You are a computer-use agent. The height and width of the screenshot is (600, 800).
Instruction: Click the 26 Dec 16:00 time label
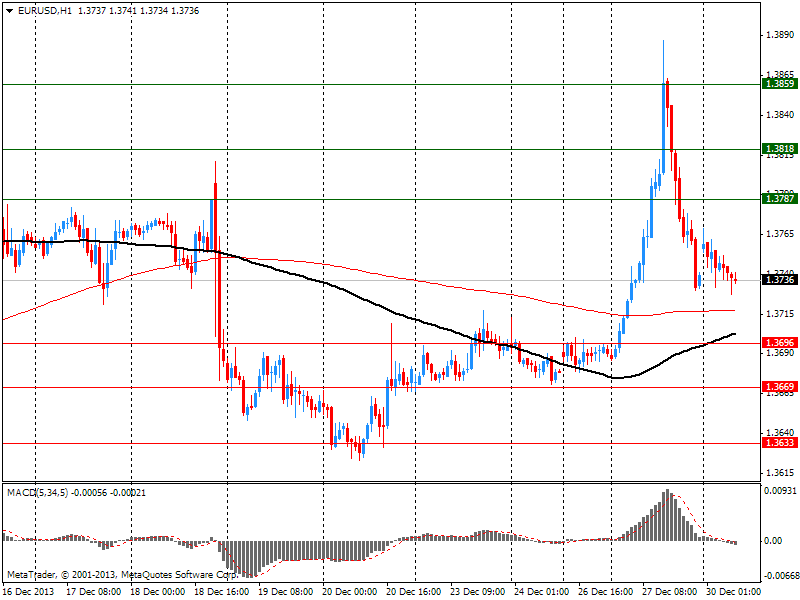tap(605, 592)
